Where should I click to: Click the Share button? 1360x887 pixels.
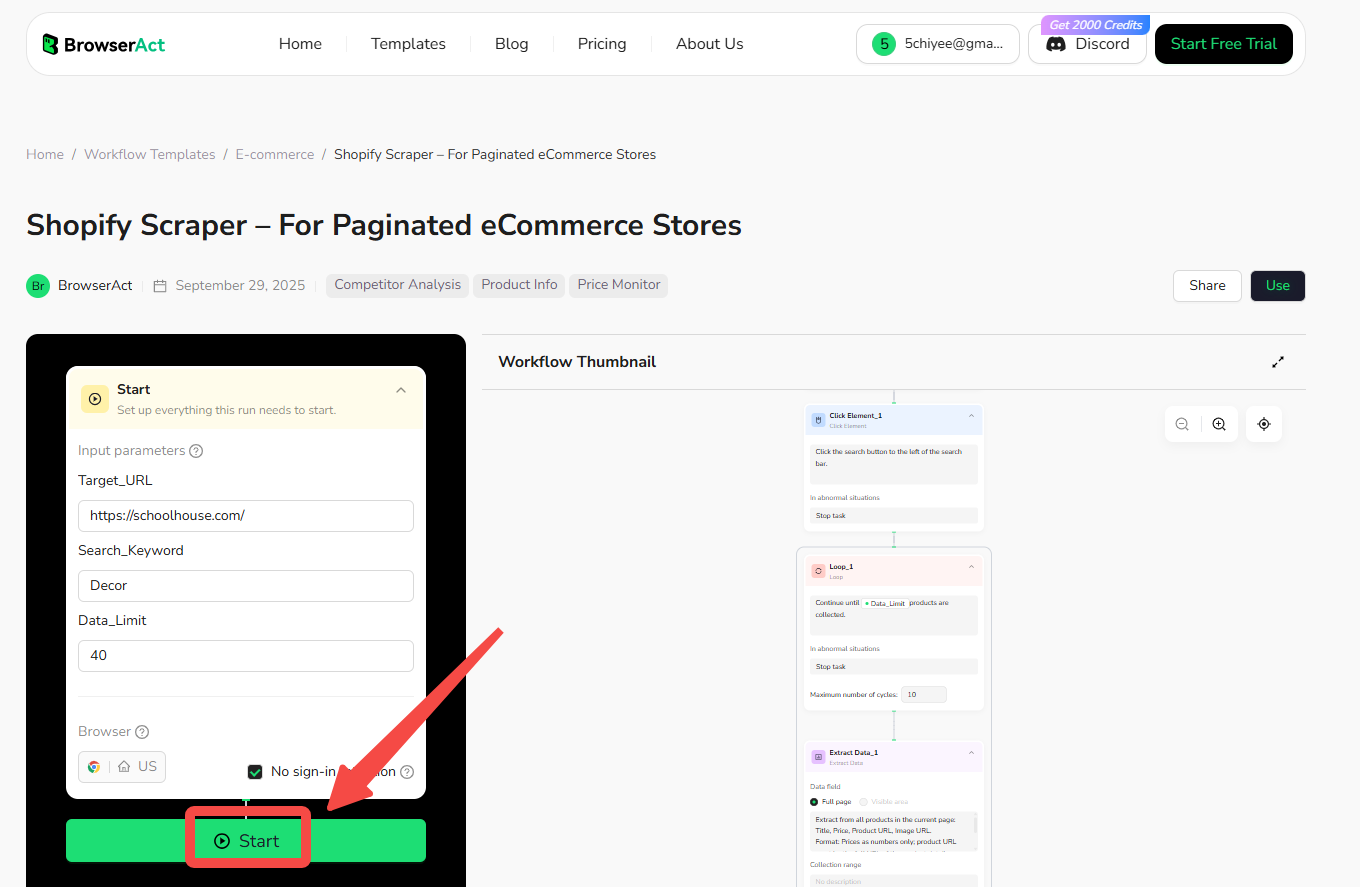pyautogui.click(x=1207, y=285)
